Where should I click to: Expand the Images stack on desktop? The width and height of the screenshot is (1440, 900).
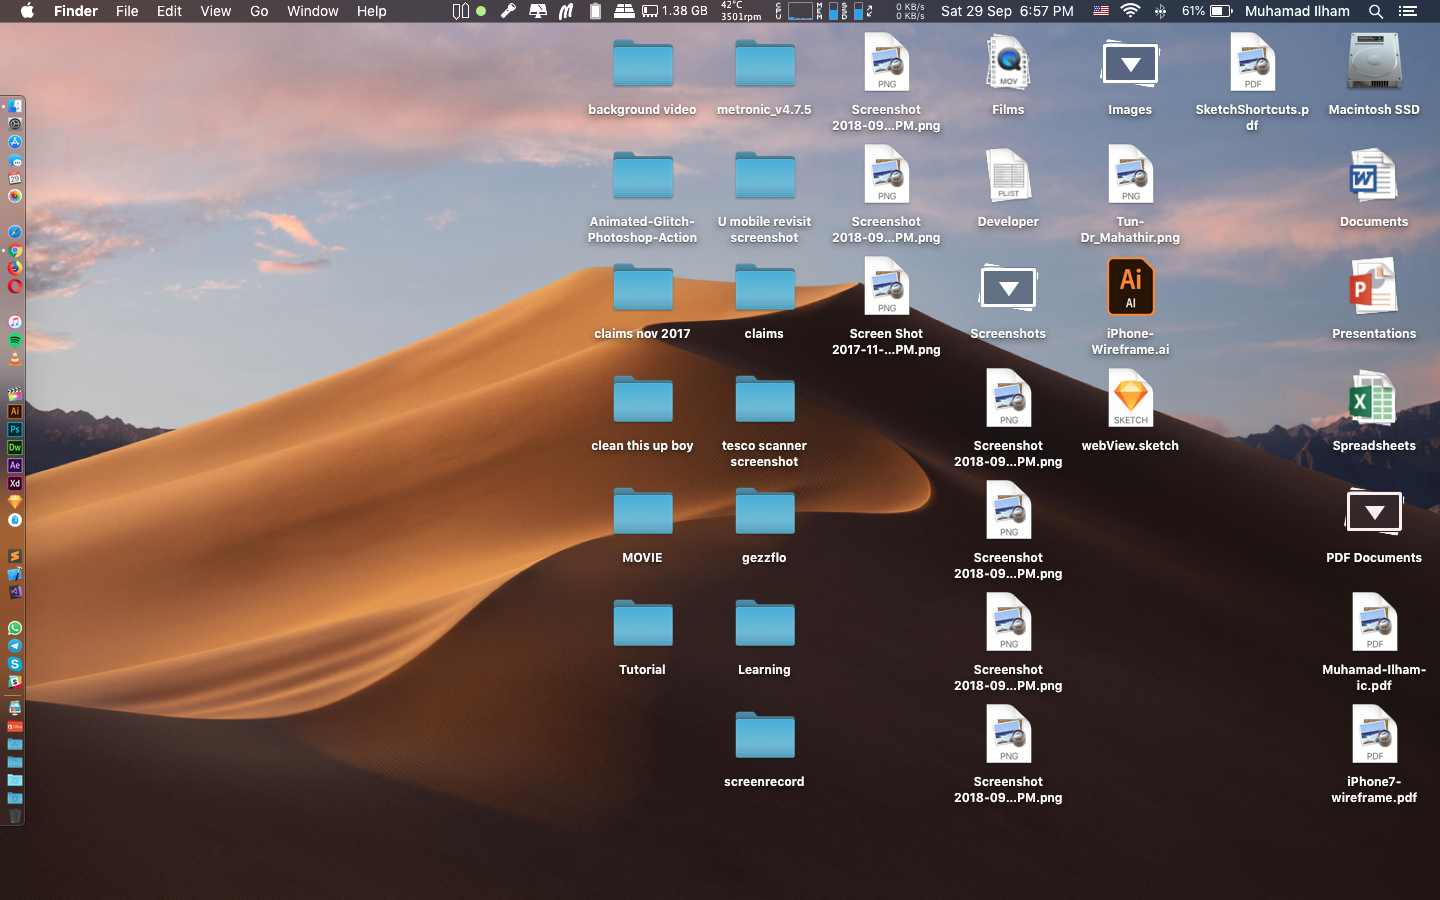pos(1129,65)
